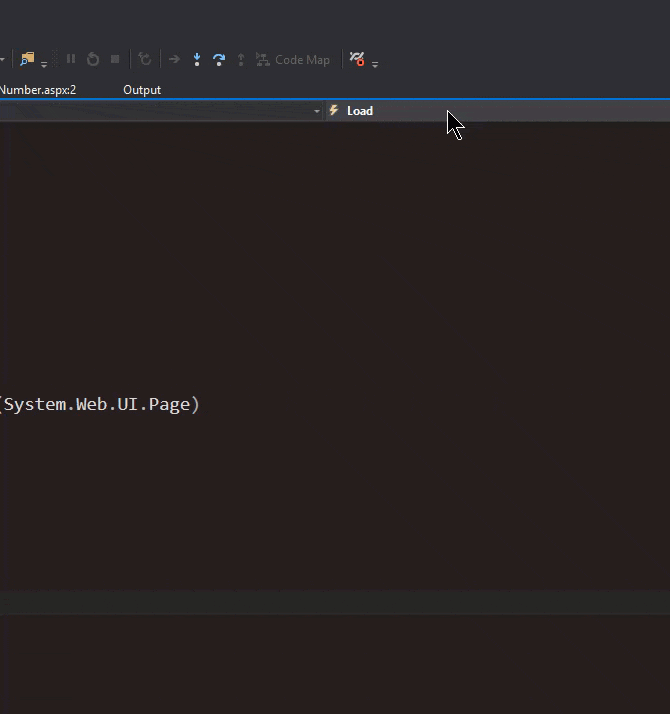The height and width of the screenshot is (714, 670).
Task: Switch to the Output tab
Action: [142, 90]
